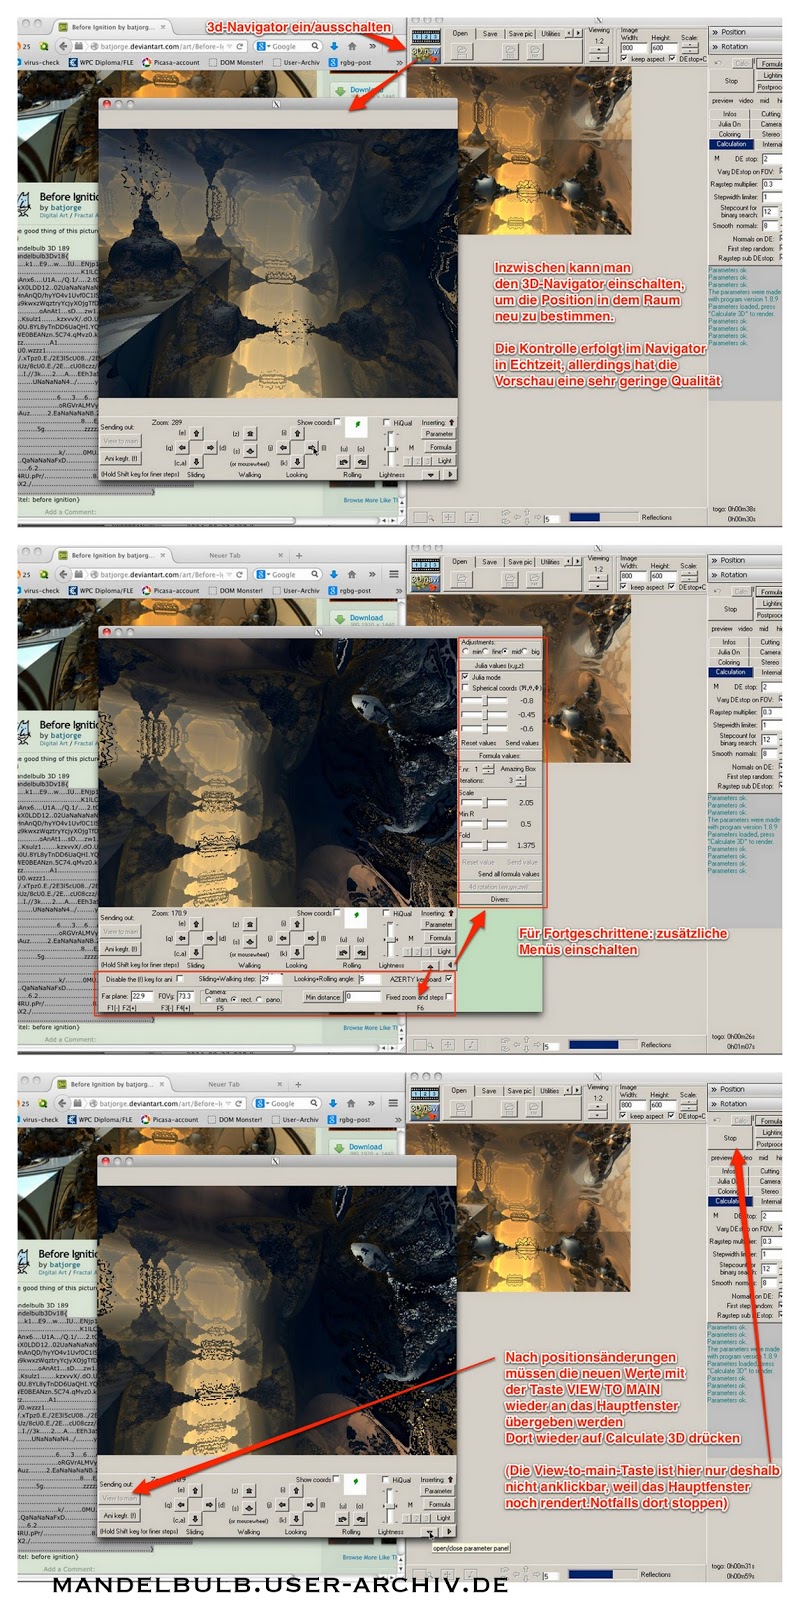Click home icon in top screenshot browser toolbar

(351, 46)
